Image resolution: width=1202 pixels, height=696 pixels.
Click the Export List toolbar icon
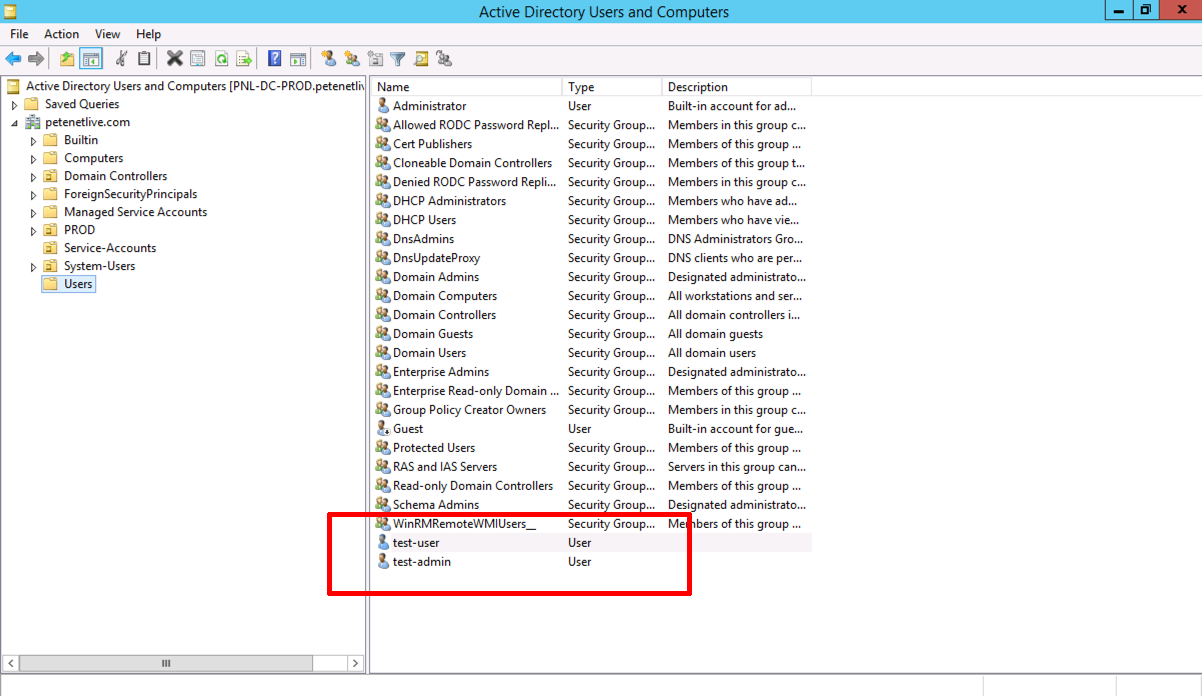pyautogui.click(x=243, y=59)
